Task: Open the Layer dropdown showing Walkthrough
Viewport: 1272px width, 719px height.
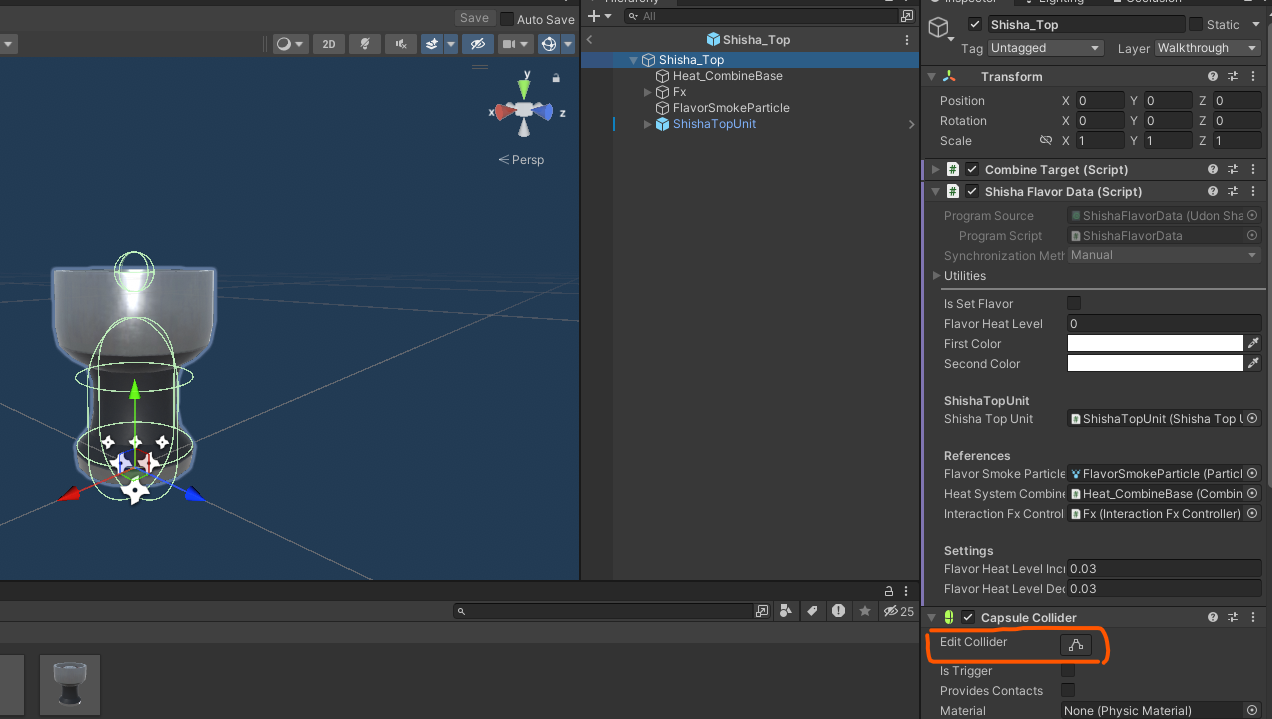Action: [1208, 48]
